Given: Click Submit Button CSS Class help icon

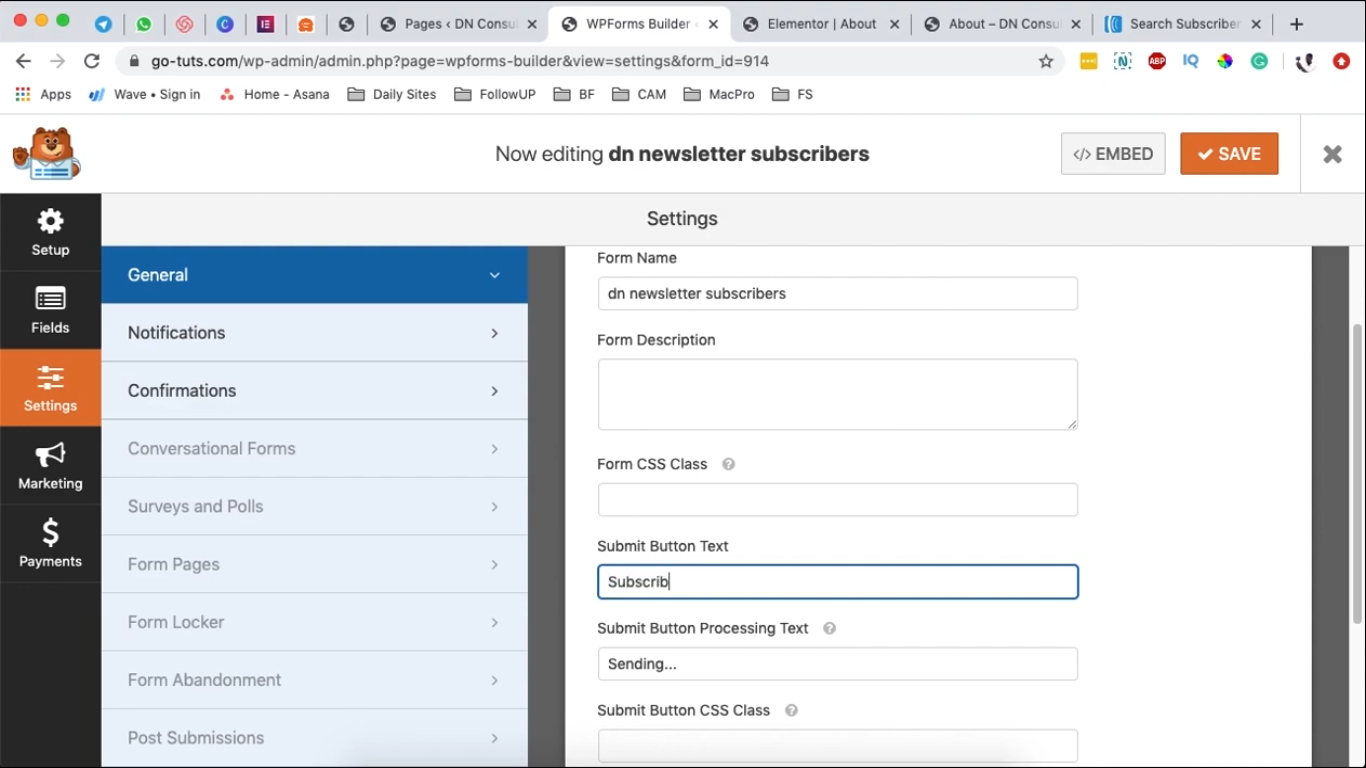Looking at the screenshot, I should tap(791, 710).
